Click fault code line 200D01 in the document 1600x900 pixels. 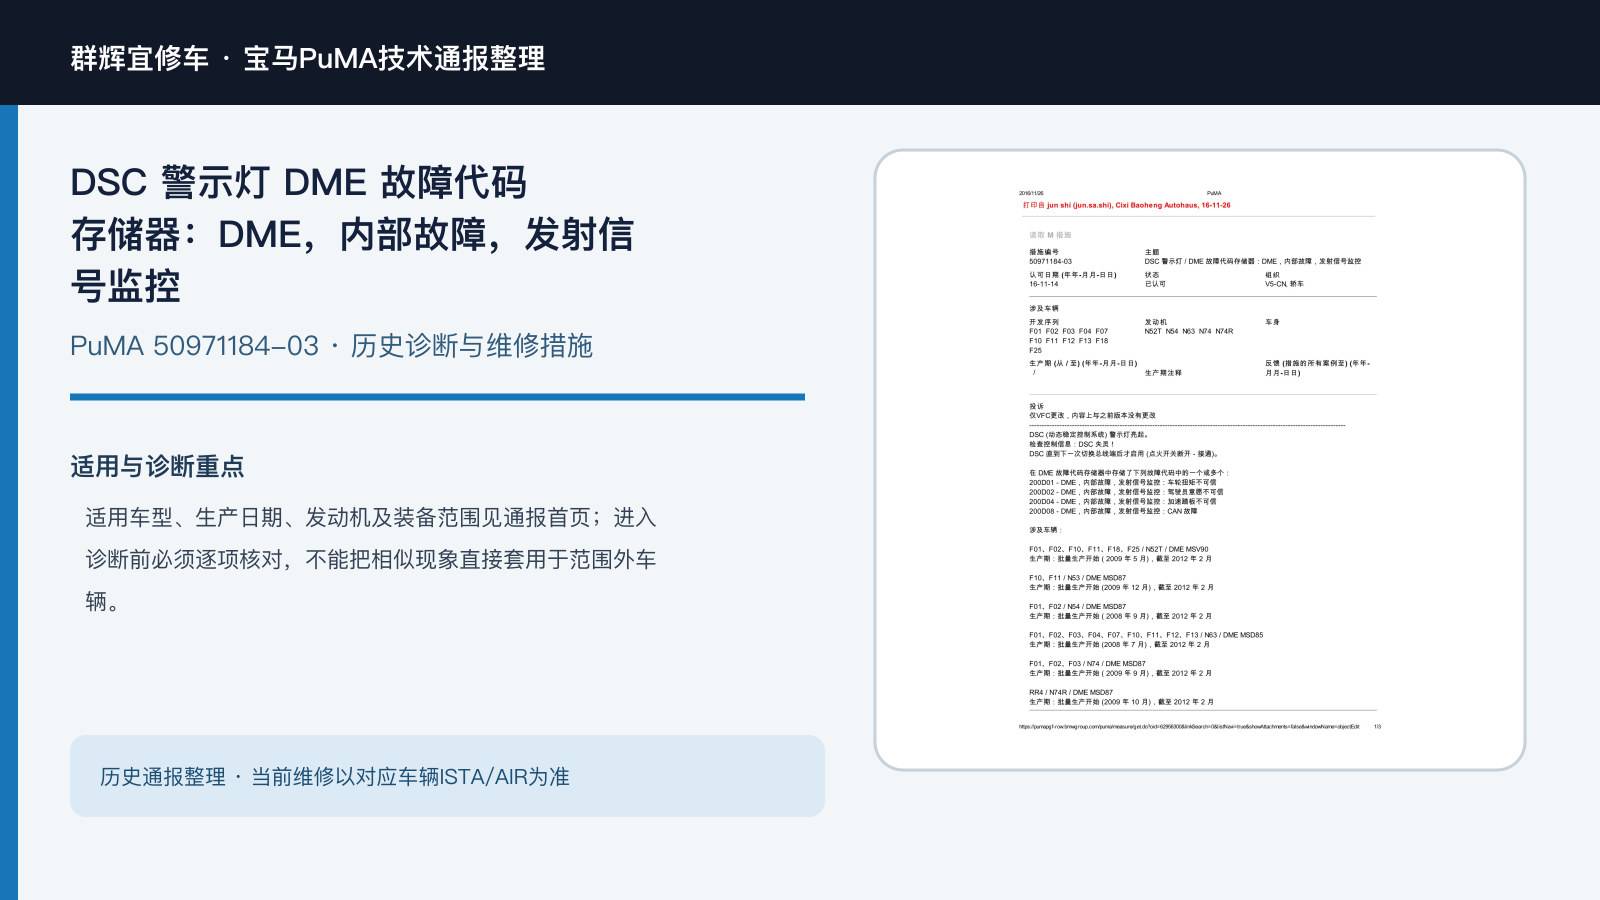click(1123, 482)
